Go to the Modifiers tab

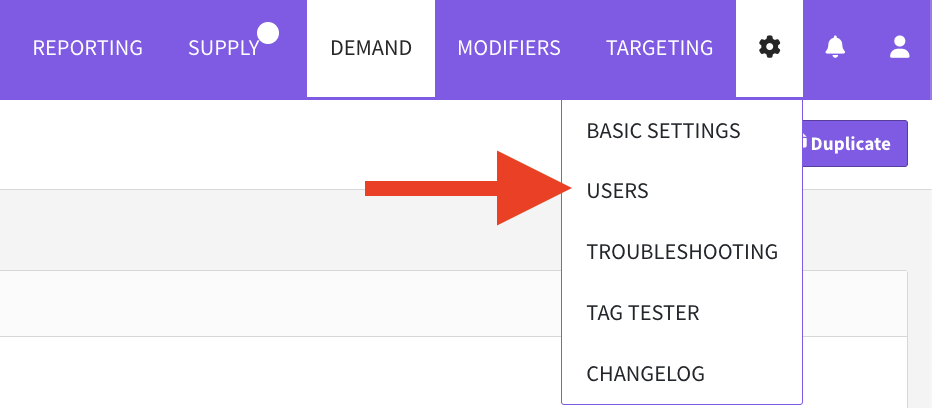(508, 48)
